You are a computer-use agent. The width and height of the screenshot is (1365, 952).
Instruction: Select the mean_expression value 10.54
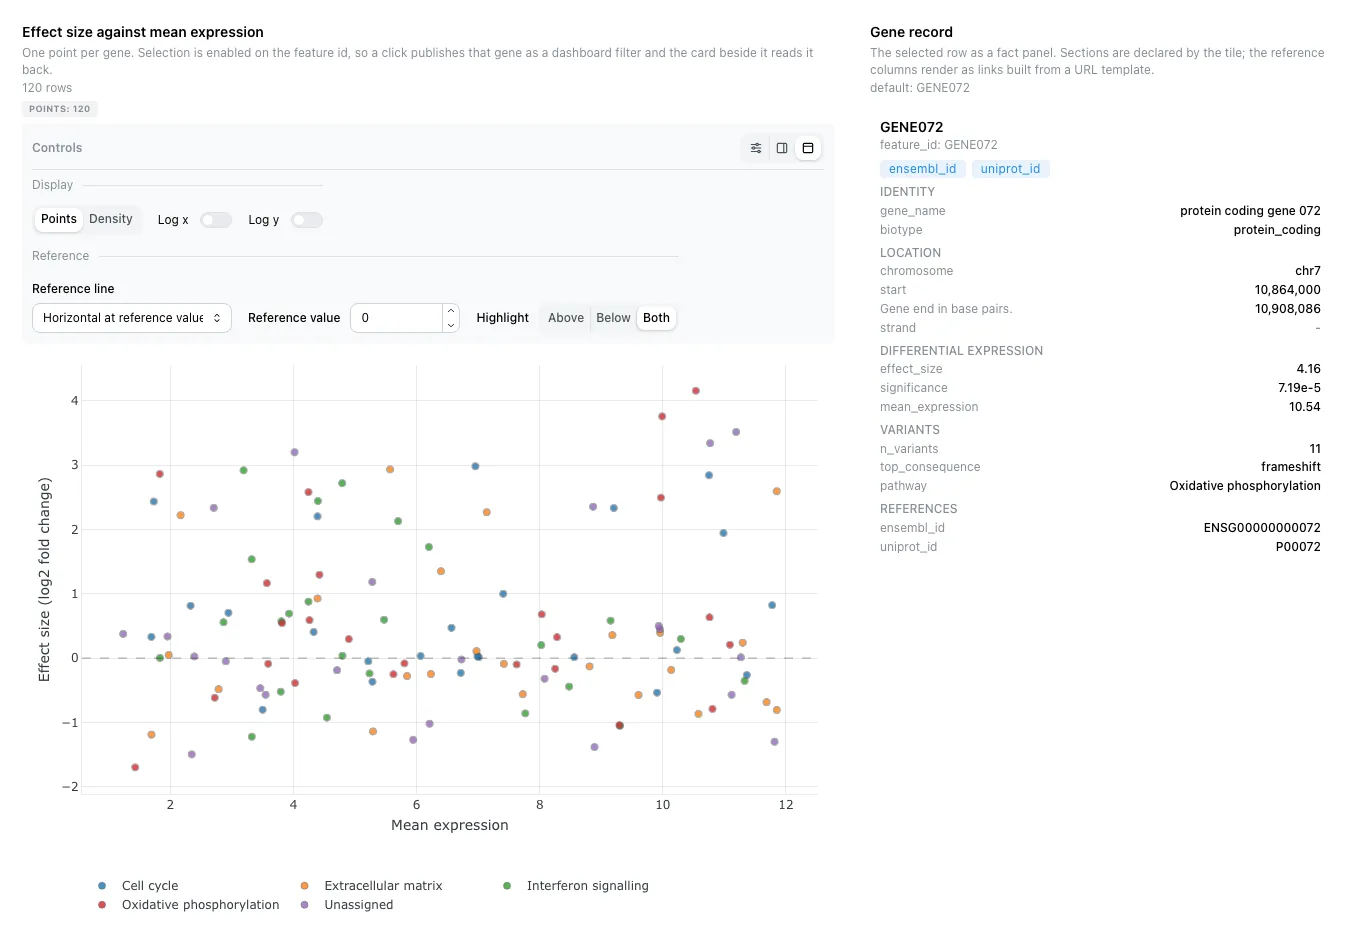click(x=1305, y=407)
